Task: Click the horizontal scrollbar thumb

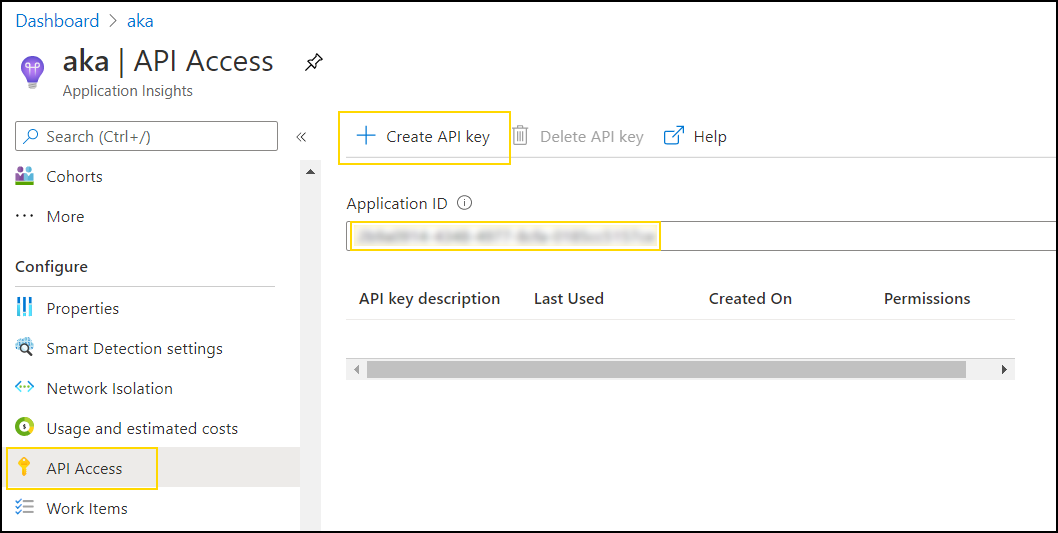Action: pyautogui.click(x=667, y=369)
